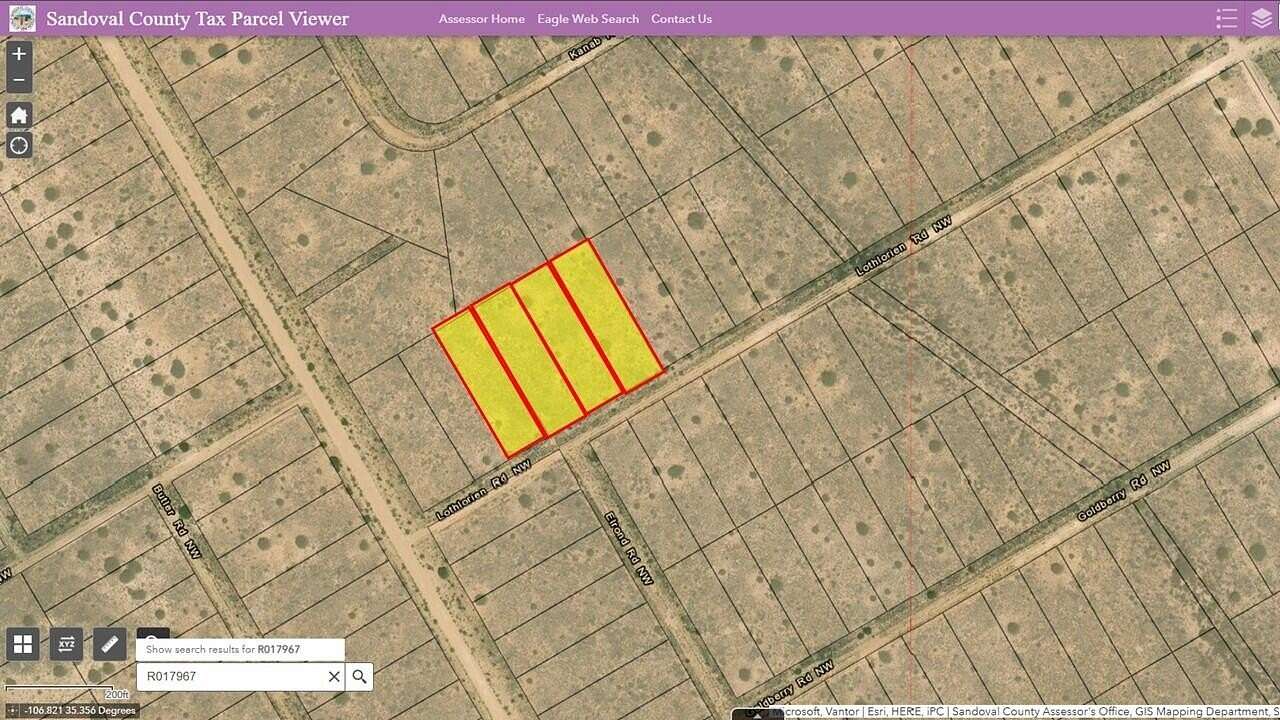Open the Layer List icon
Image resolution: width=1280 pixels, height=720 pixels.
(x=1262, y=18)
